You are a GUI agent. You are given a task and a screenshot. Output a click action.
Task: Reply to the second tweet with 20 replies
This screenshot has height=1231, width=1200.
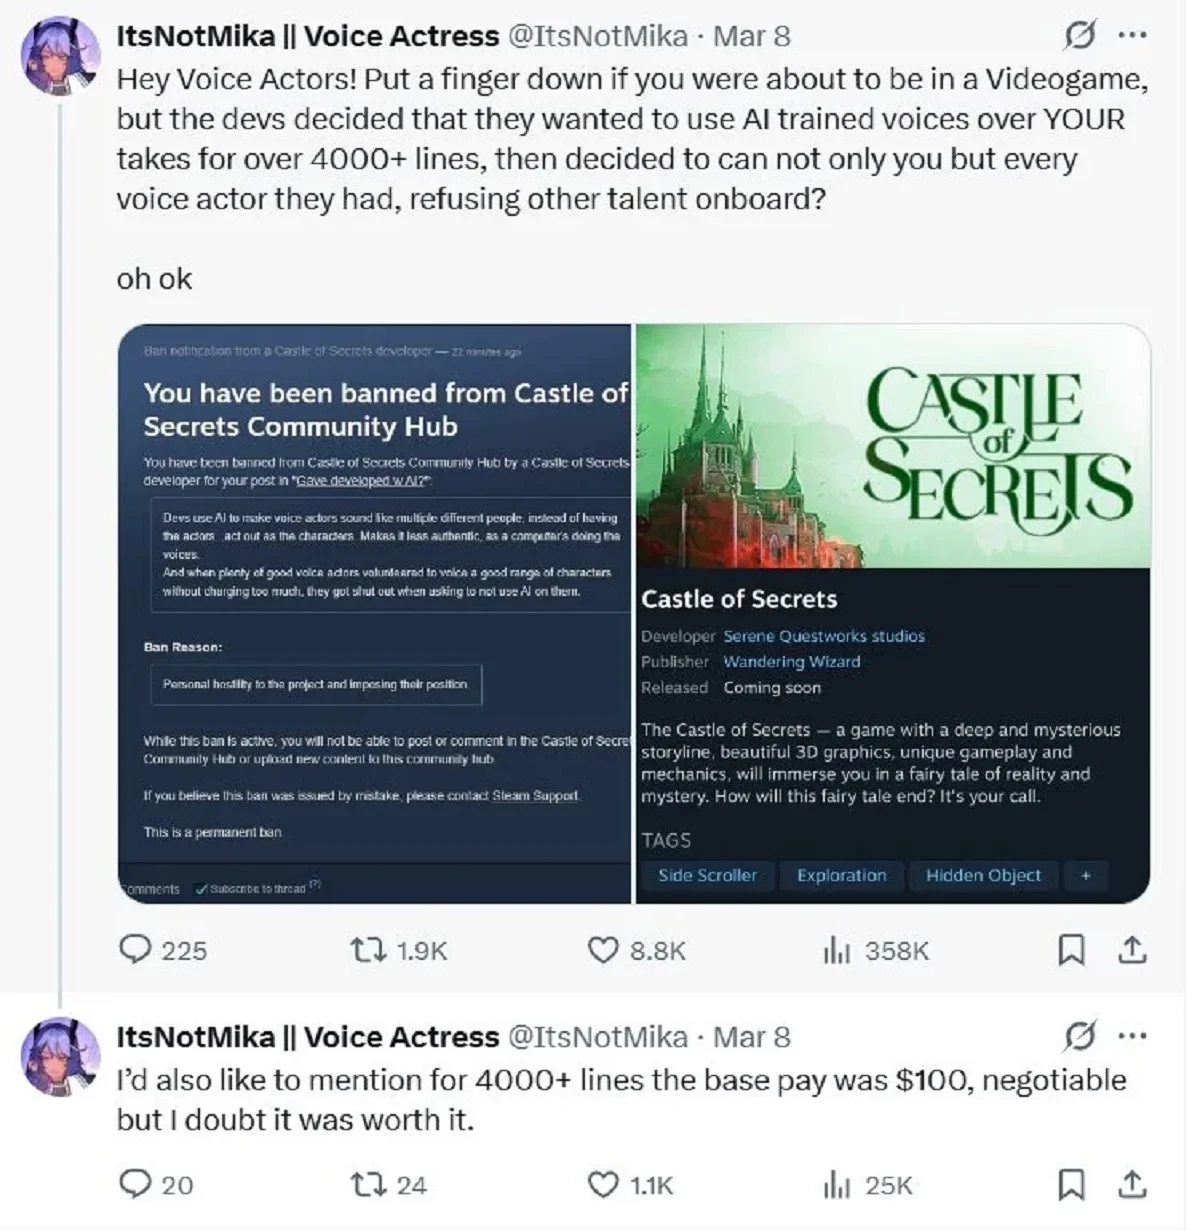pos(134,1185)
